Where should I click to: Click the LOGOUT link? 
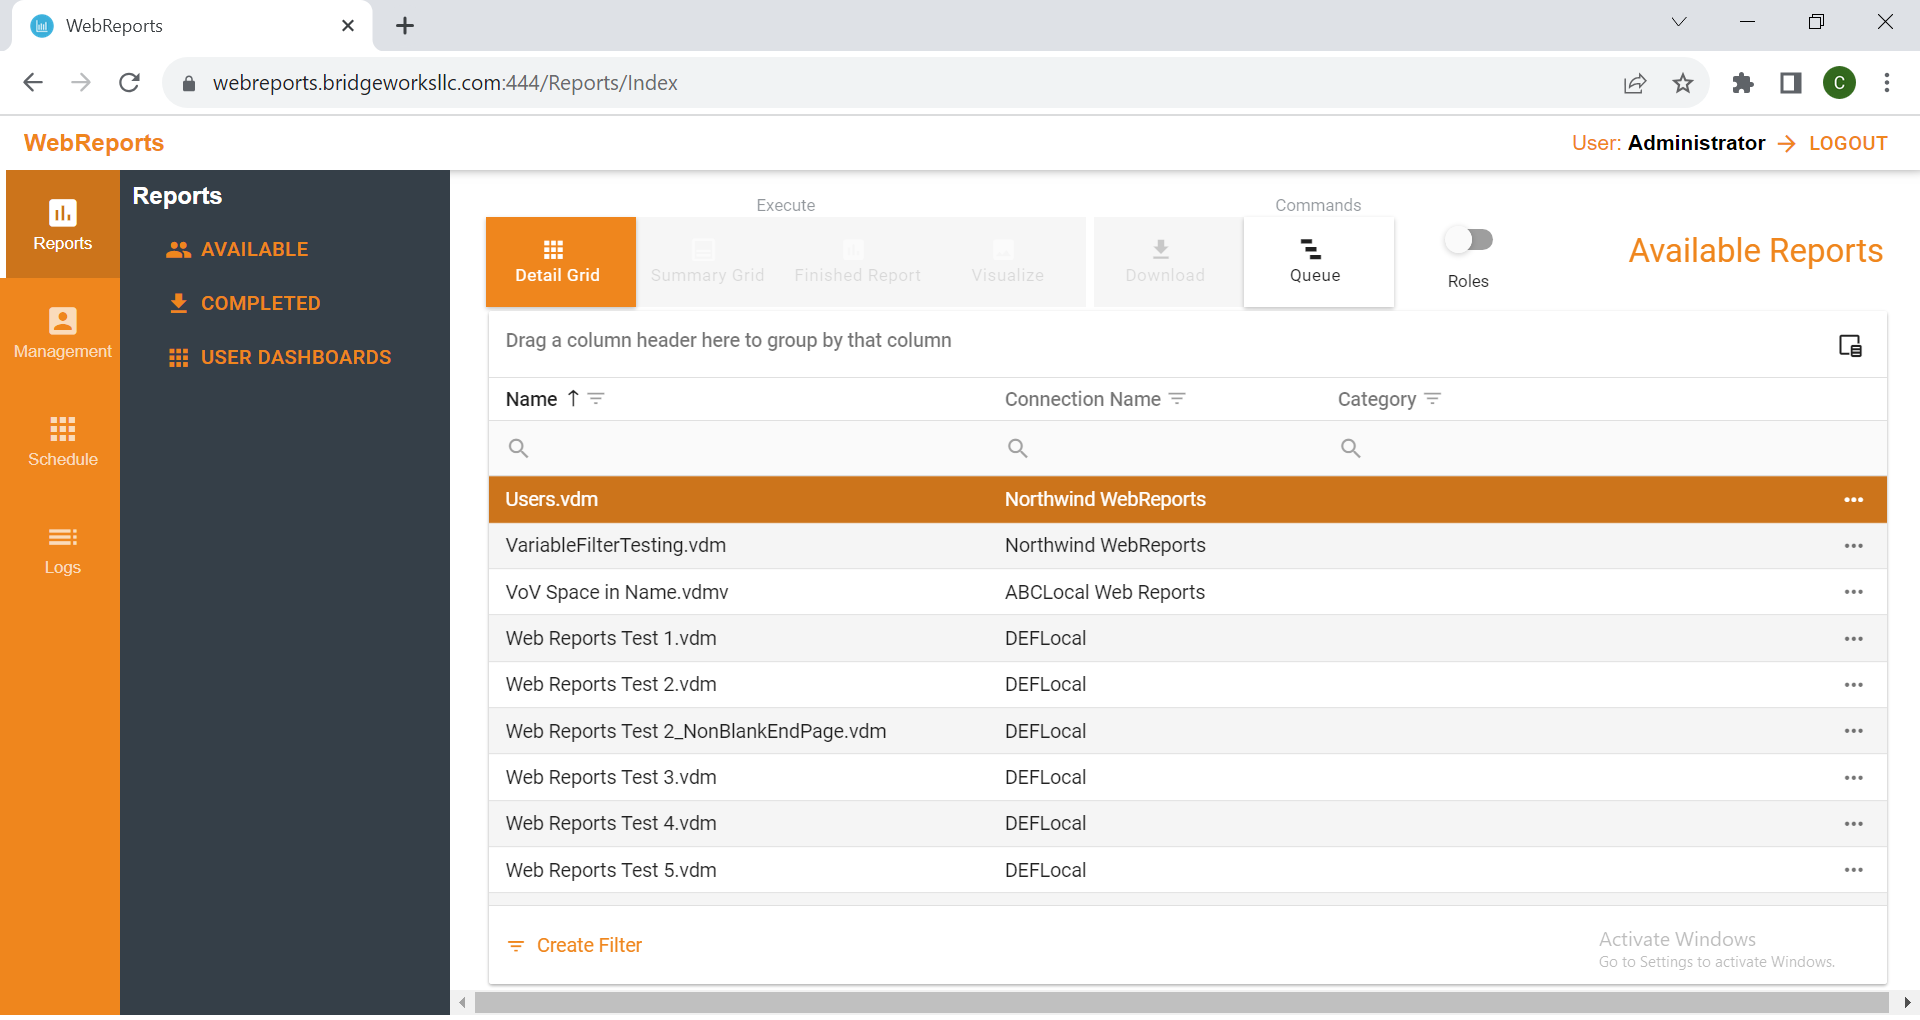point(1848,143)
